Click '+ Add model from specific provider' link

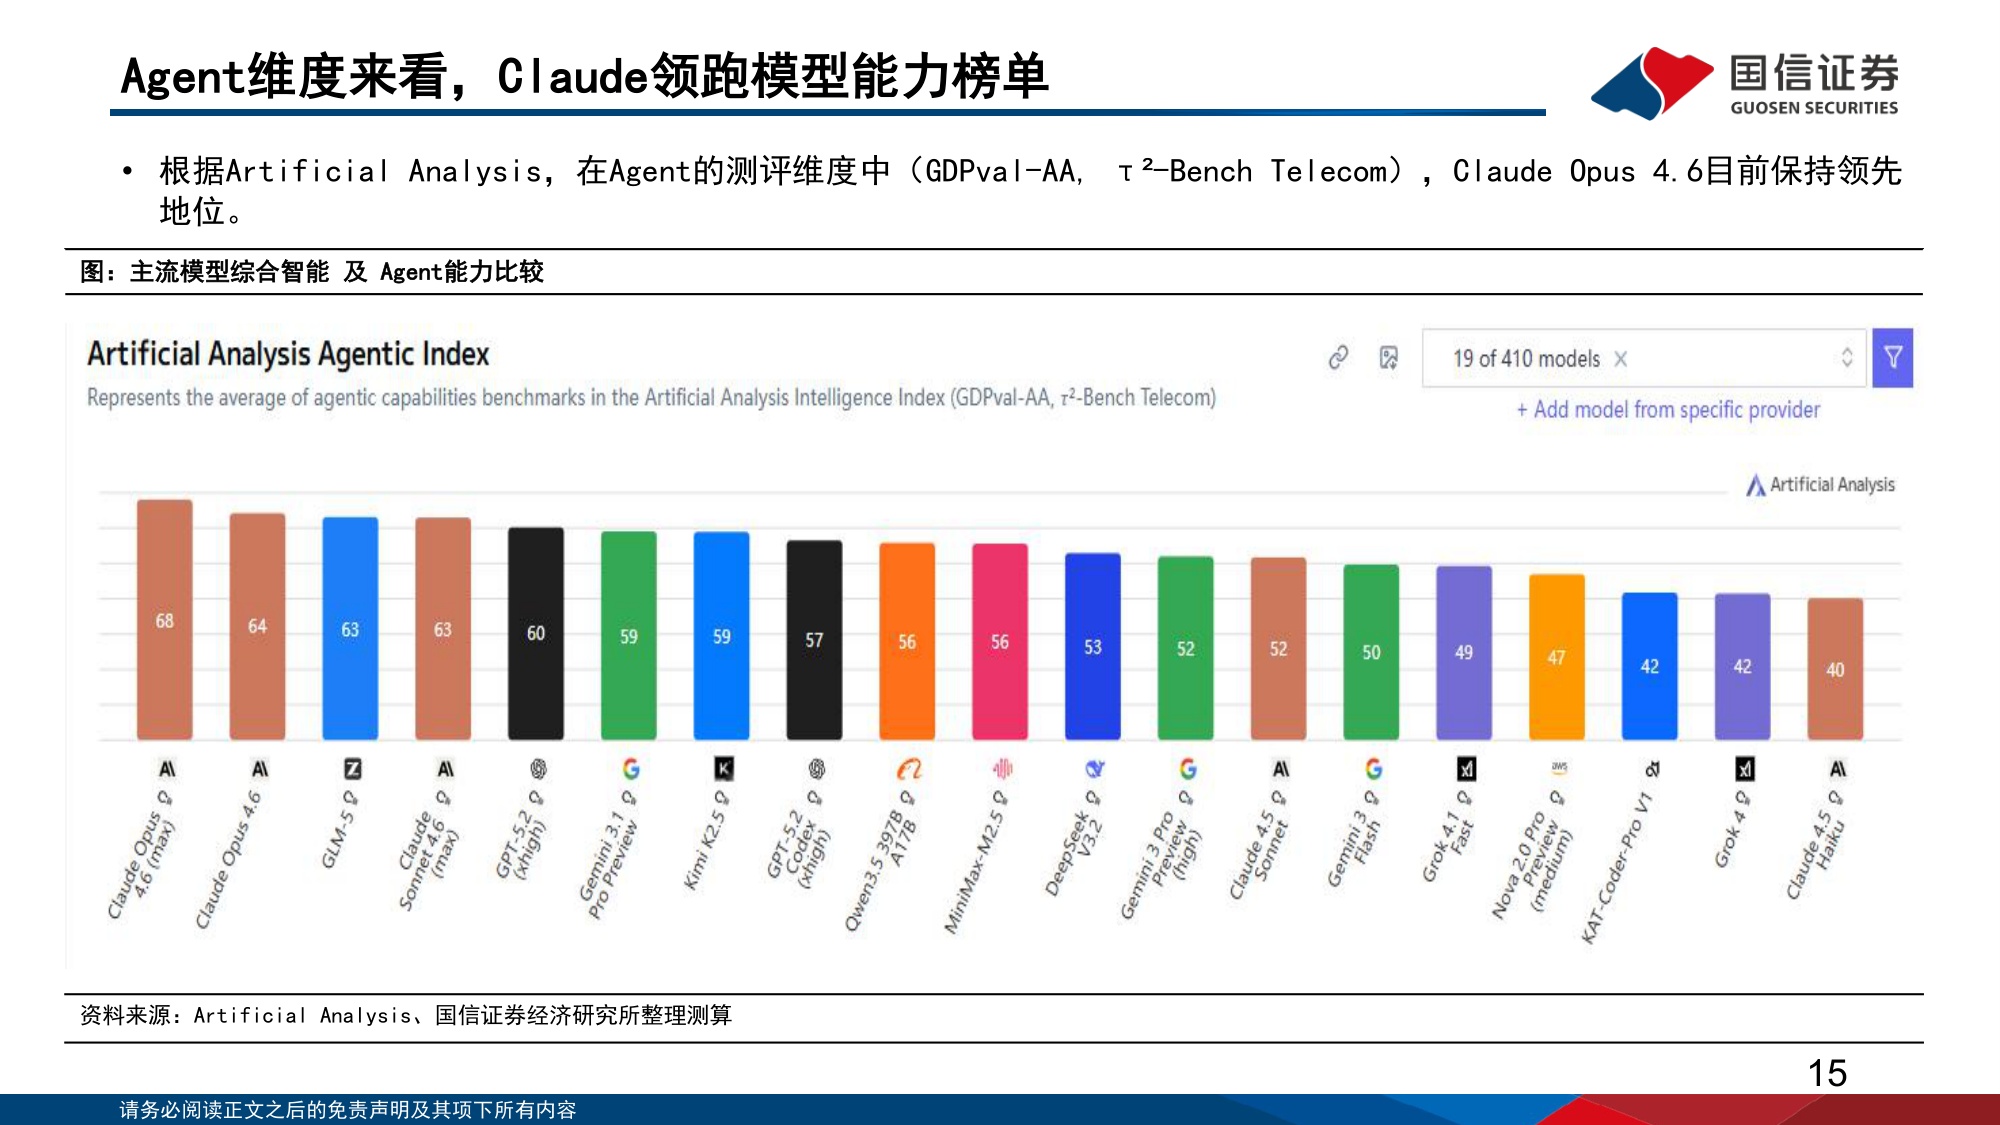(1668, 410)
